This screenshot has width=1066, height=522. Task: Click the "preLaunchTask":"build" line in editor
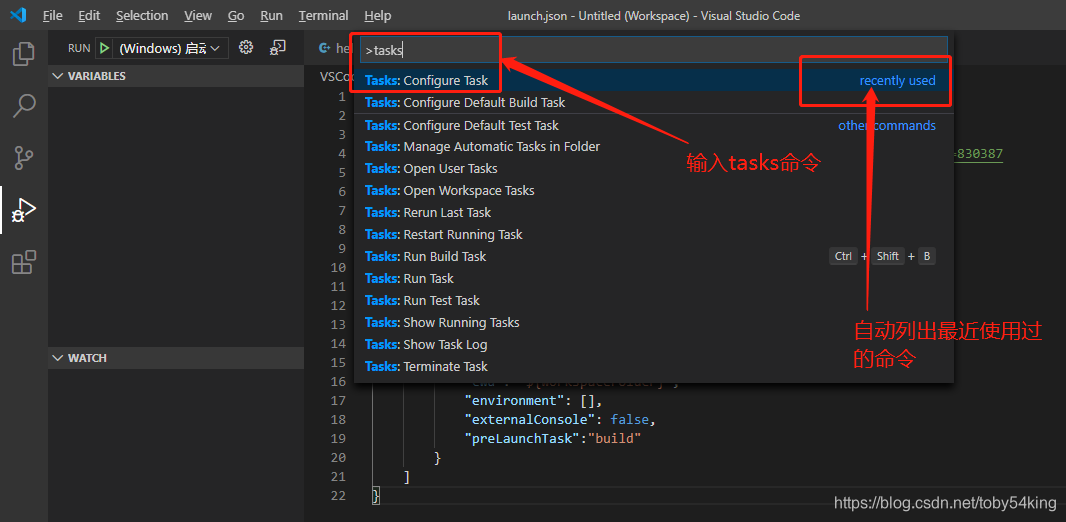click(x=553, y=438)
